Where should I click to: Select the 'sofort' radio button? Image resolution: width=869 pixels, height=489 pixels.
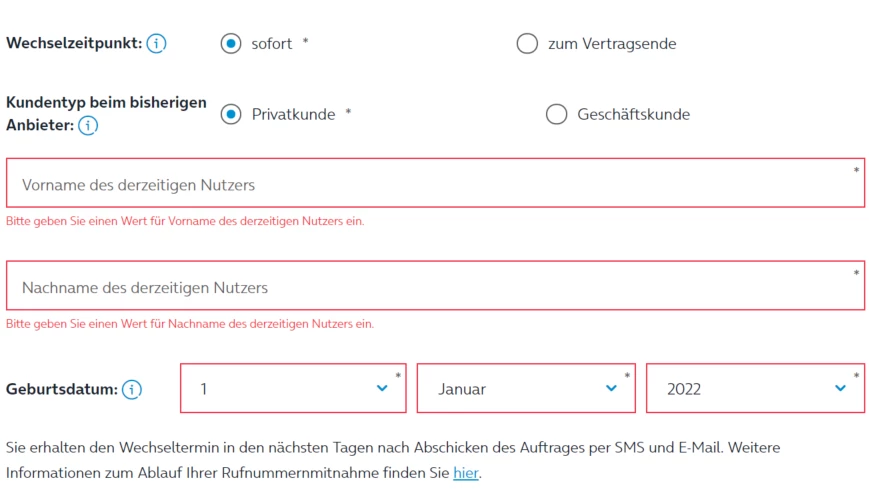click(x=231, y=44)
